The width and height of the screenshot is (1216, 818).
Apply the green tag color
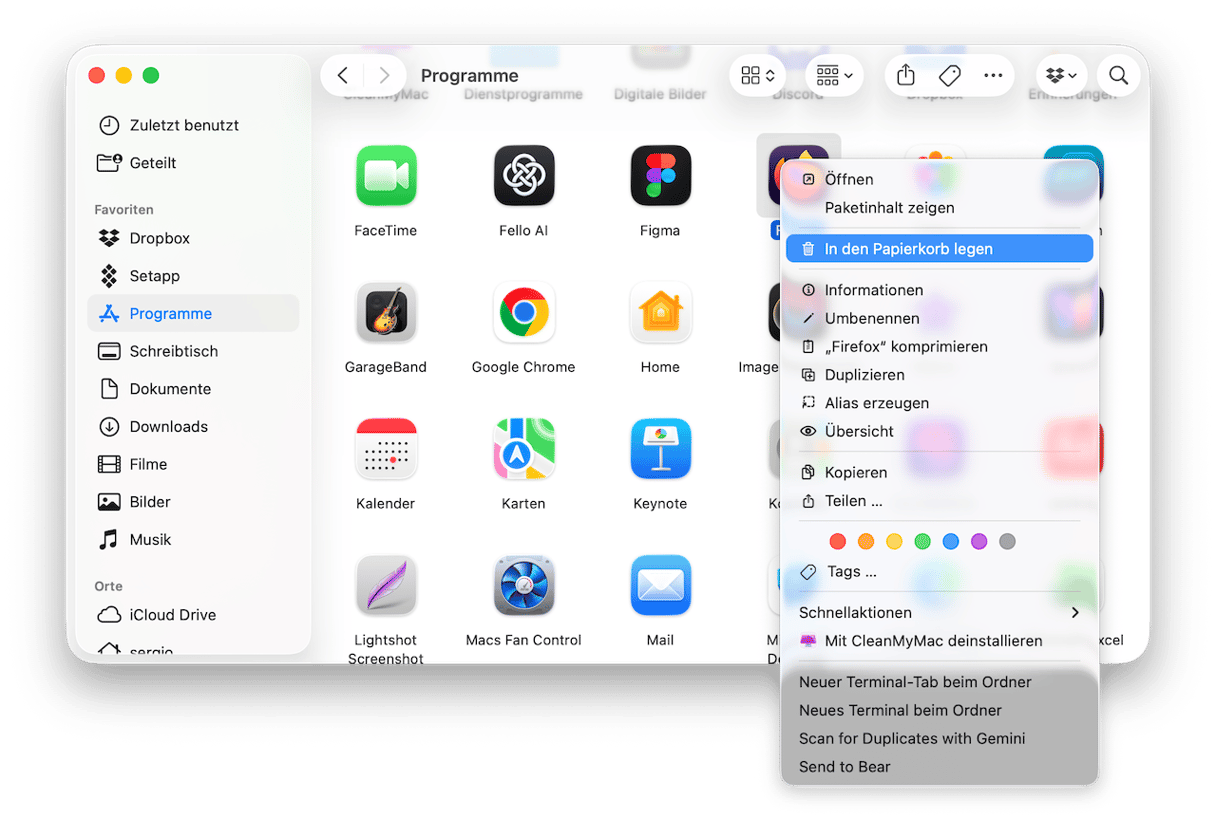(923, 541)
